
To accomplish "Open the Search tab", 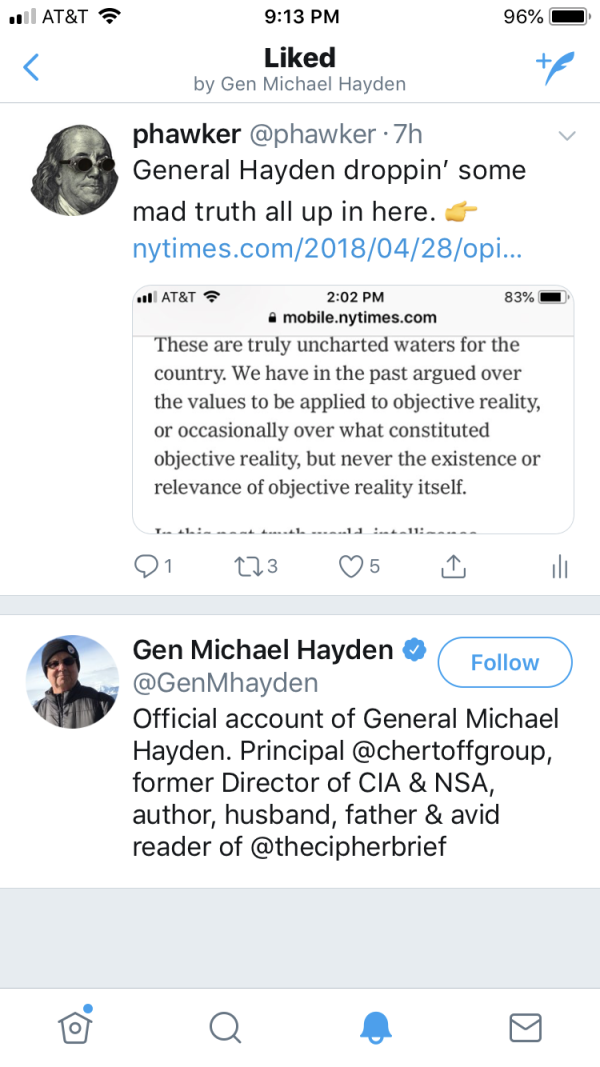I will pyautogui.click(x=225, y=1027).
